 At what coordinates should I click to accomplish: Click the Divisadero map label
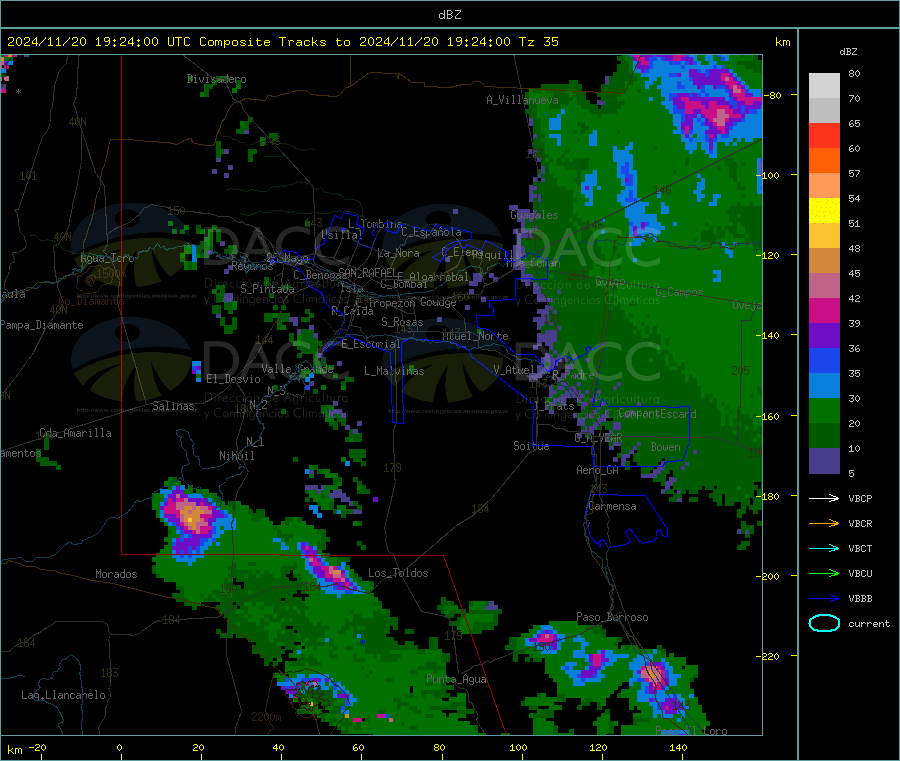[216, 79]
